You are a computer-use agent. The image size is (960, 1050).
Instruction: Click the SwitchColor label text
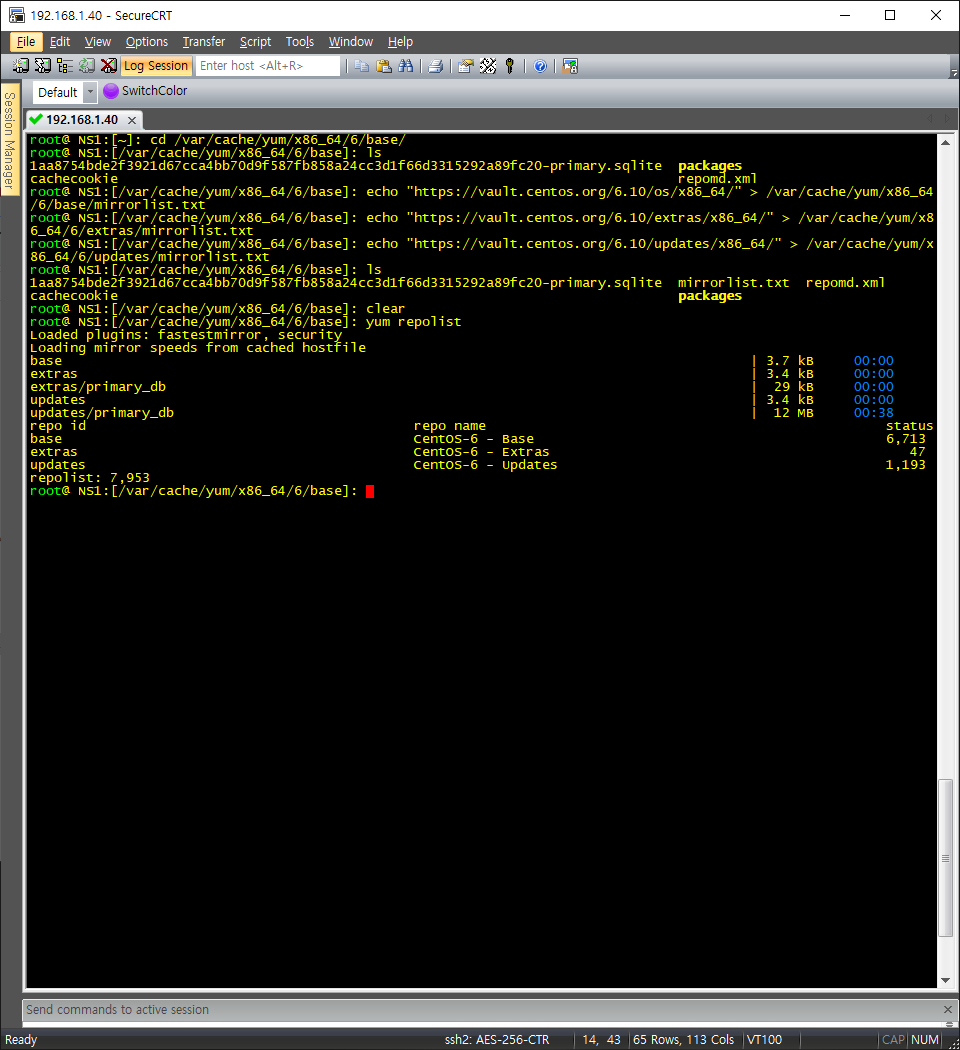coord(155,90)
